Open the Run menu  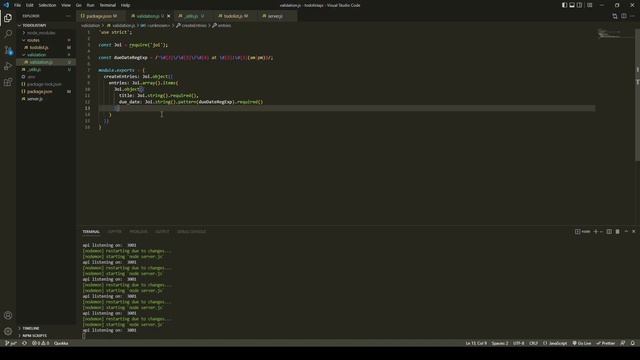91,5
